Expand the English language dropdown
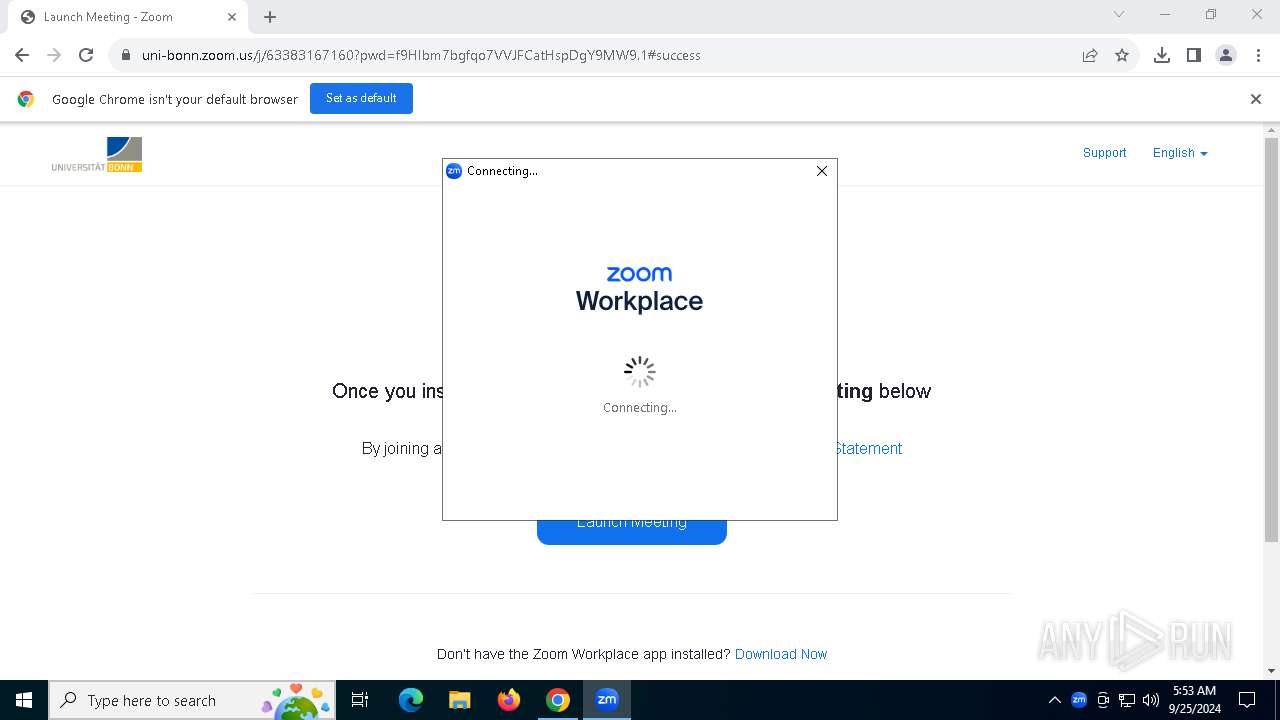The height and width of the screenshot is (720, 1280). (x=1180, y=153)
